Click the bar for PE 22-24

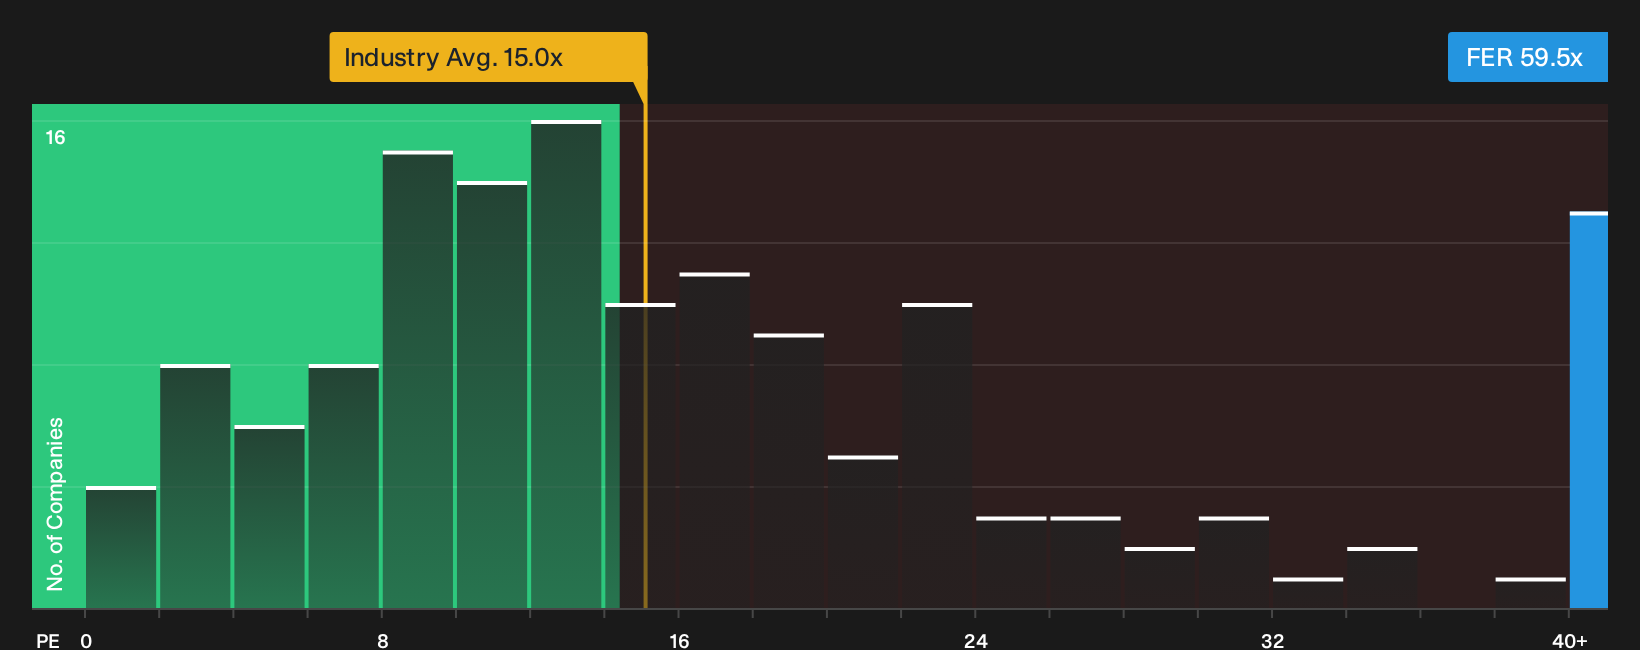click(937, 456)
